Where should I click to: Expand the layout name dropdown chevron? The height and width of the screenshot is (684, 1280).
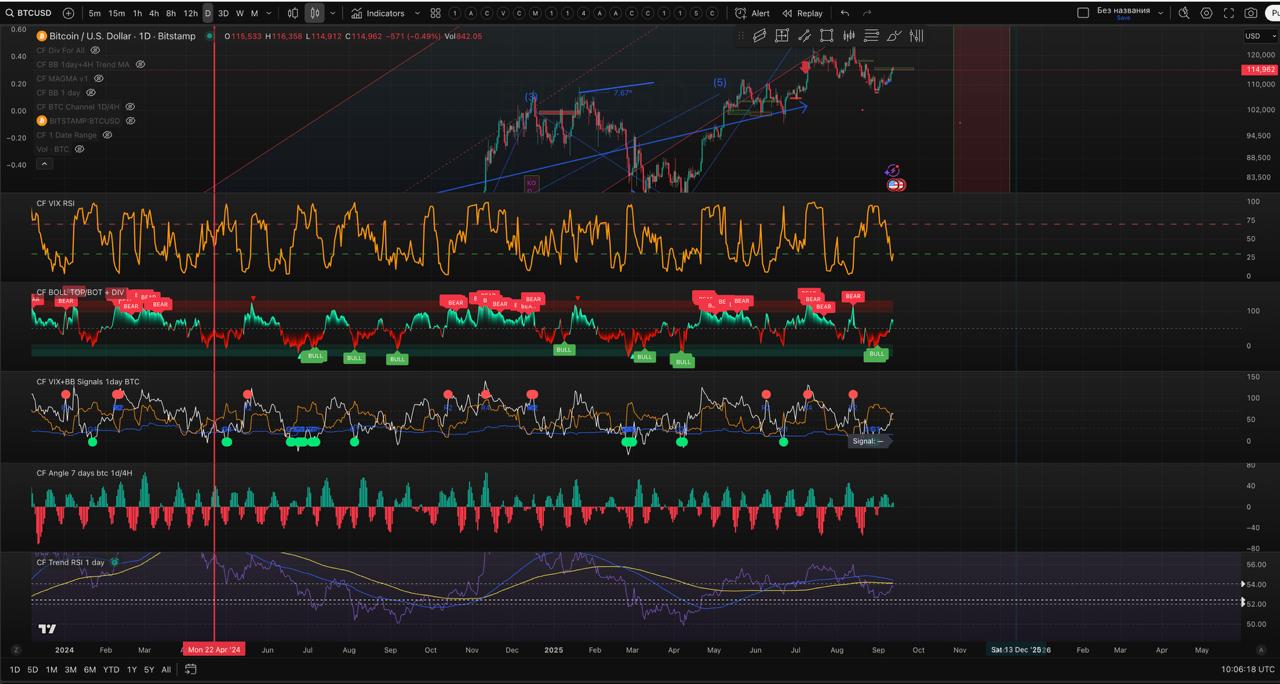pyautogui.click(x=1160, y=12)
